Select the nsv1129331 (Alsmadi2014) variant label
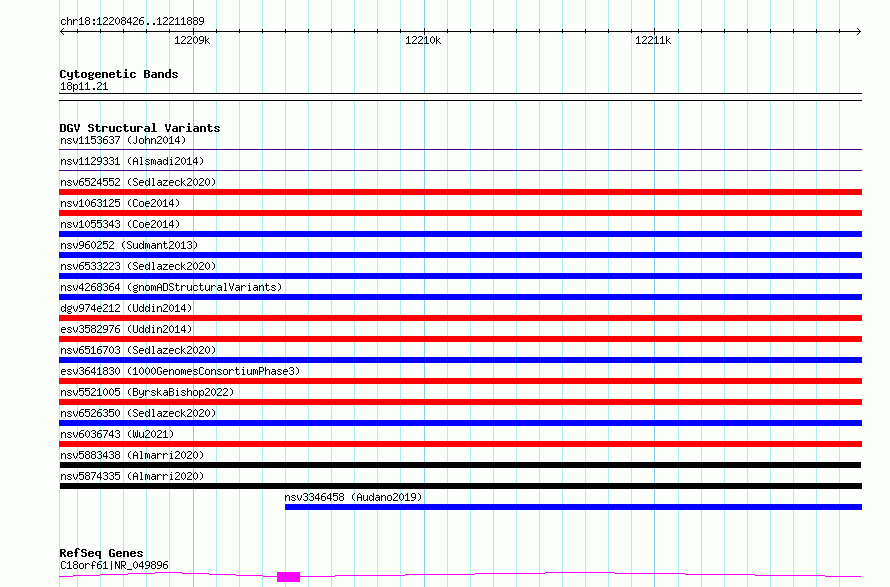The width and height of the screenshot is (890, 587). tap(132, 161)
